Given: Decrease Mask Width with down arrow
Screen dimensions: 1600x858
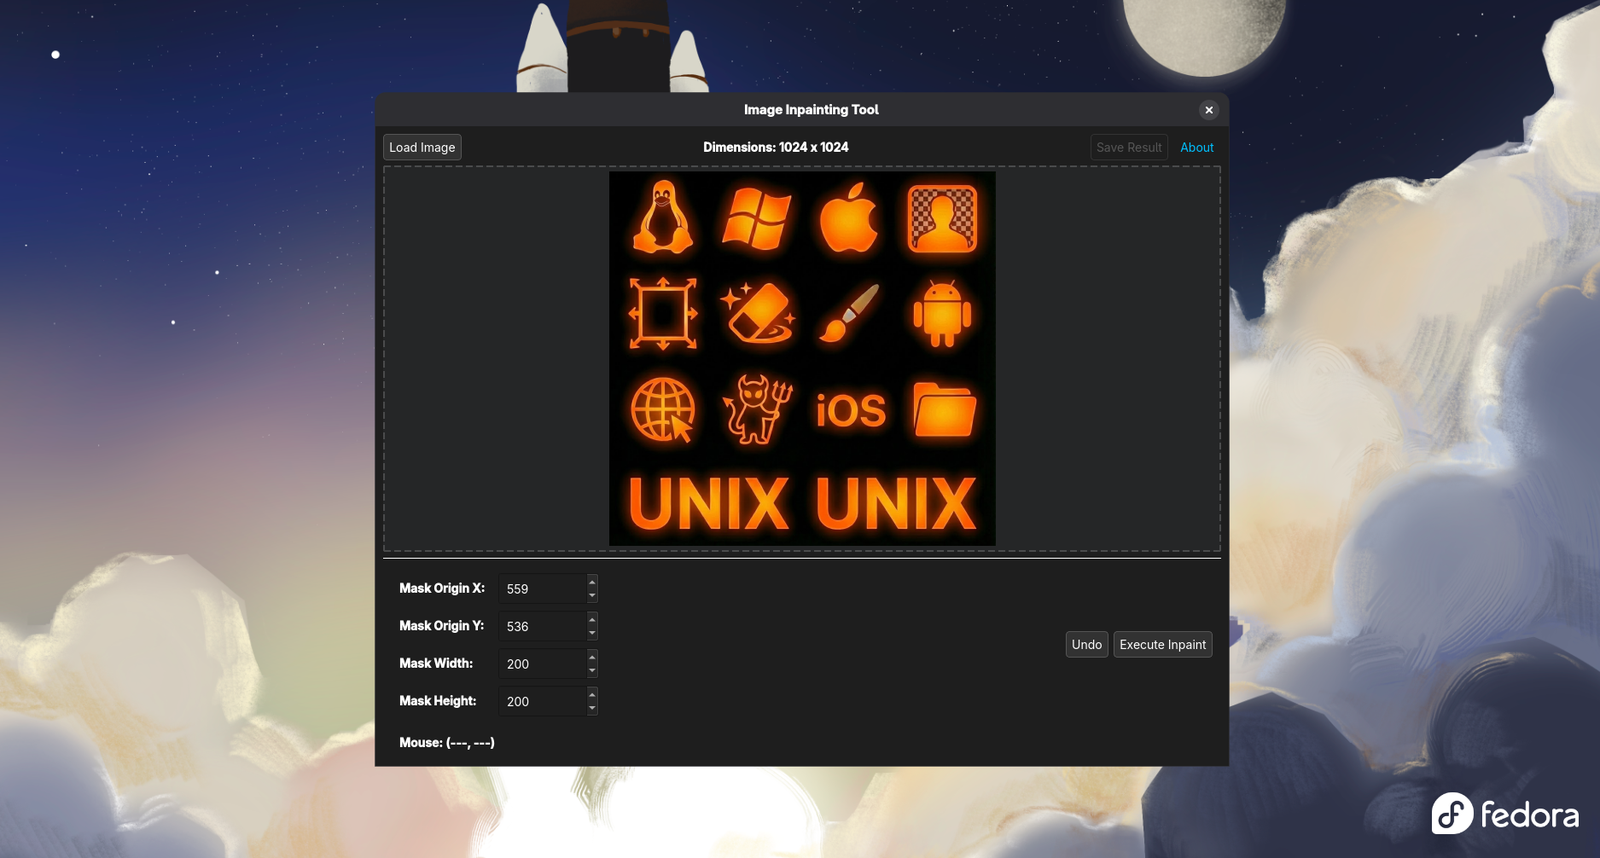Looking at the screenshot, I should (x=592, y=671).
